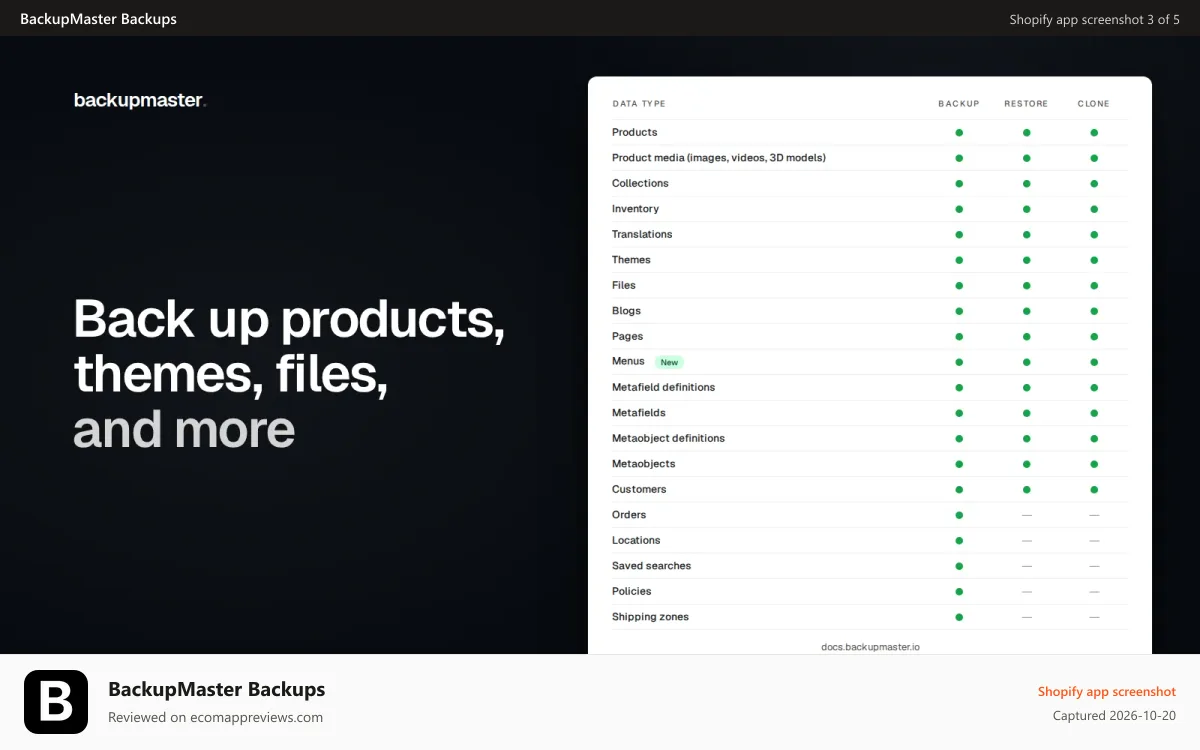Image resolution: width=1200 pixels, height=750 pixels.
Task: Select the Translations row label
Action: (x=642, y=234)
